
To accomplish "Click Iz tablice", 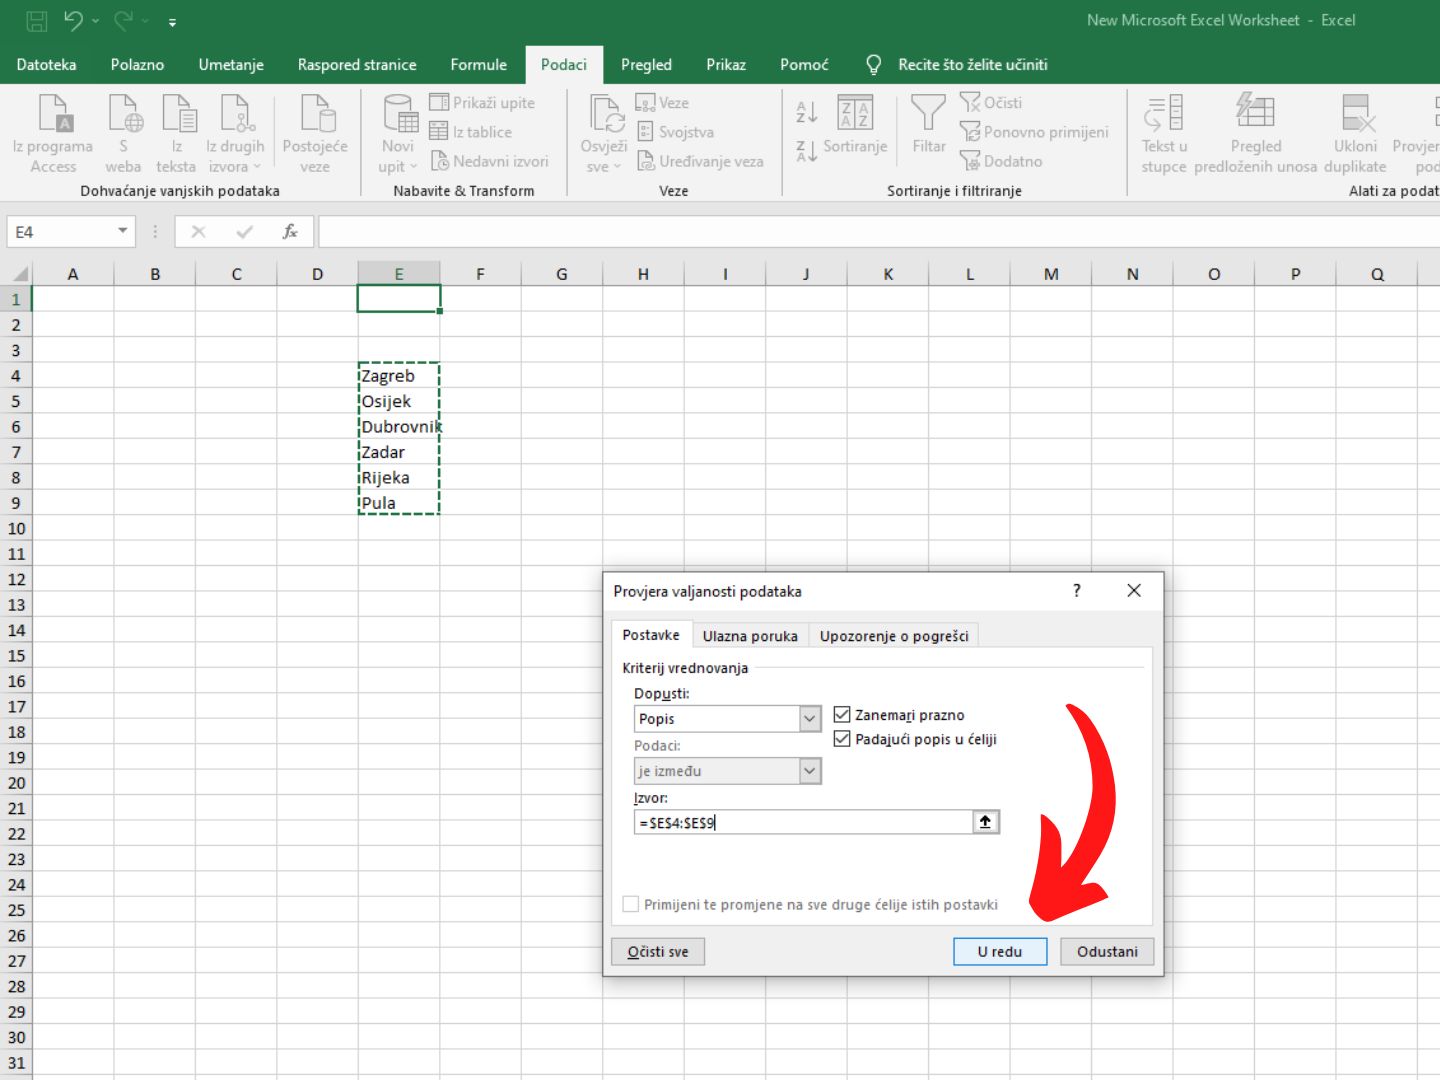I will point(470,131).
